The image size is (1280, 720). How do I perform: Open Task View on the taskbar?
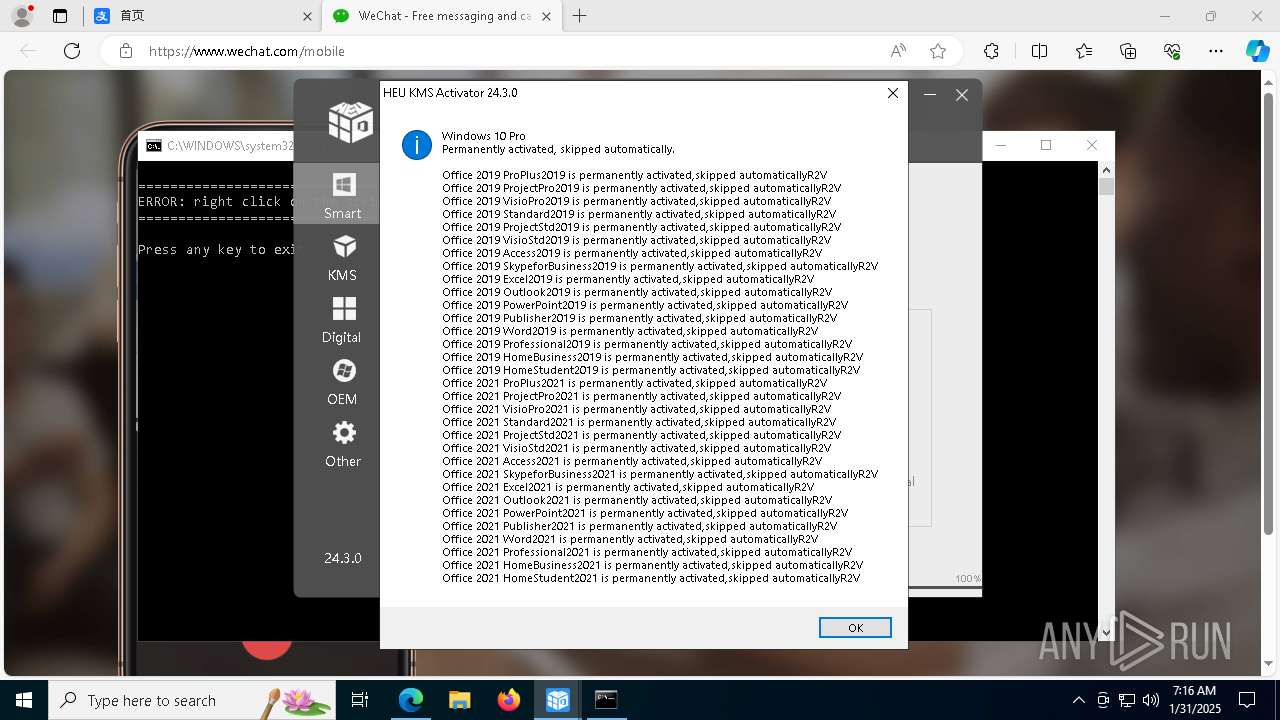[x=360, y=700]
